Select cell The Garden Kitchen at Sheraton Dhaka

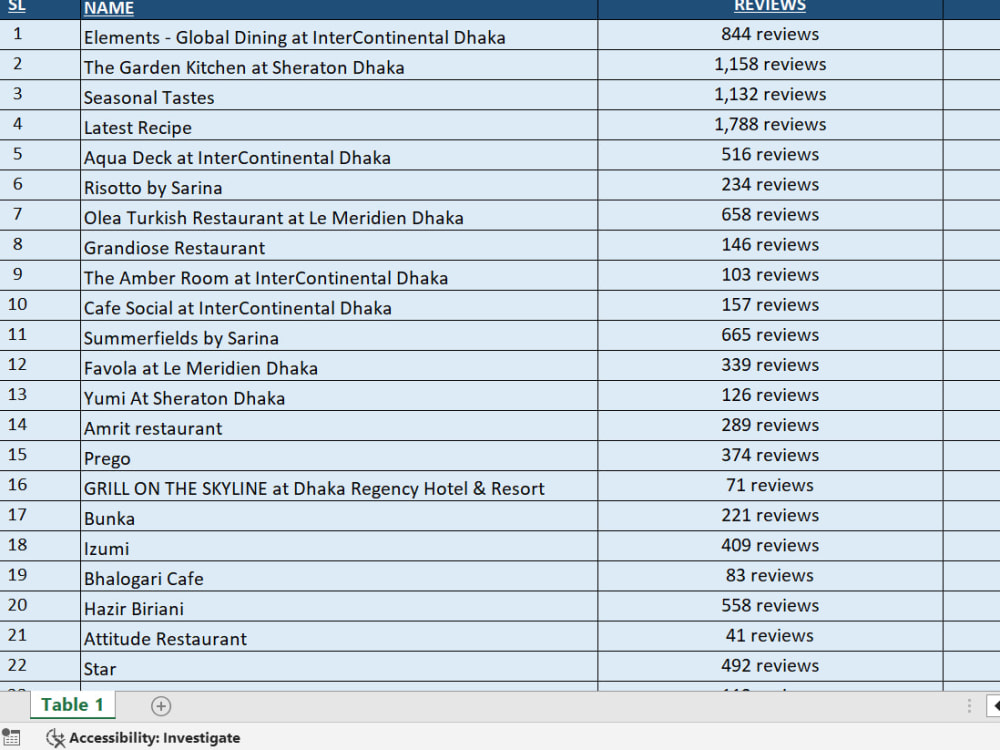pos(339,65)
